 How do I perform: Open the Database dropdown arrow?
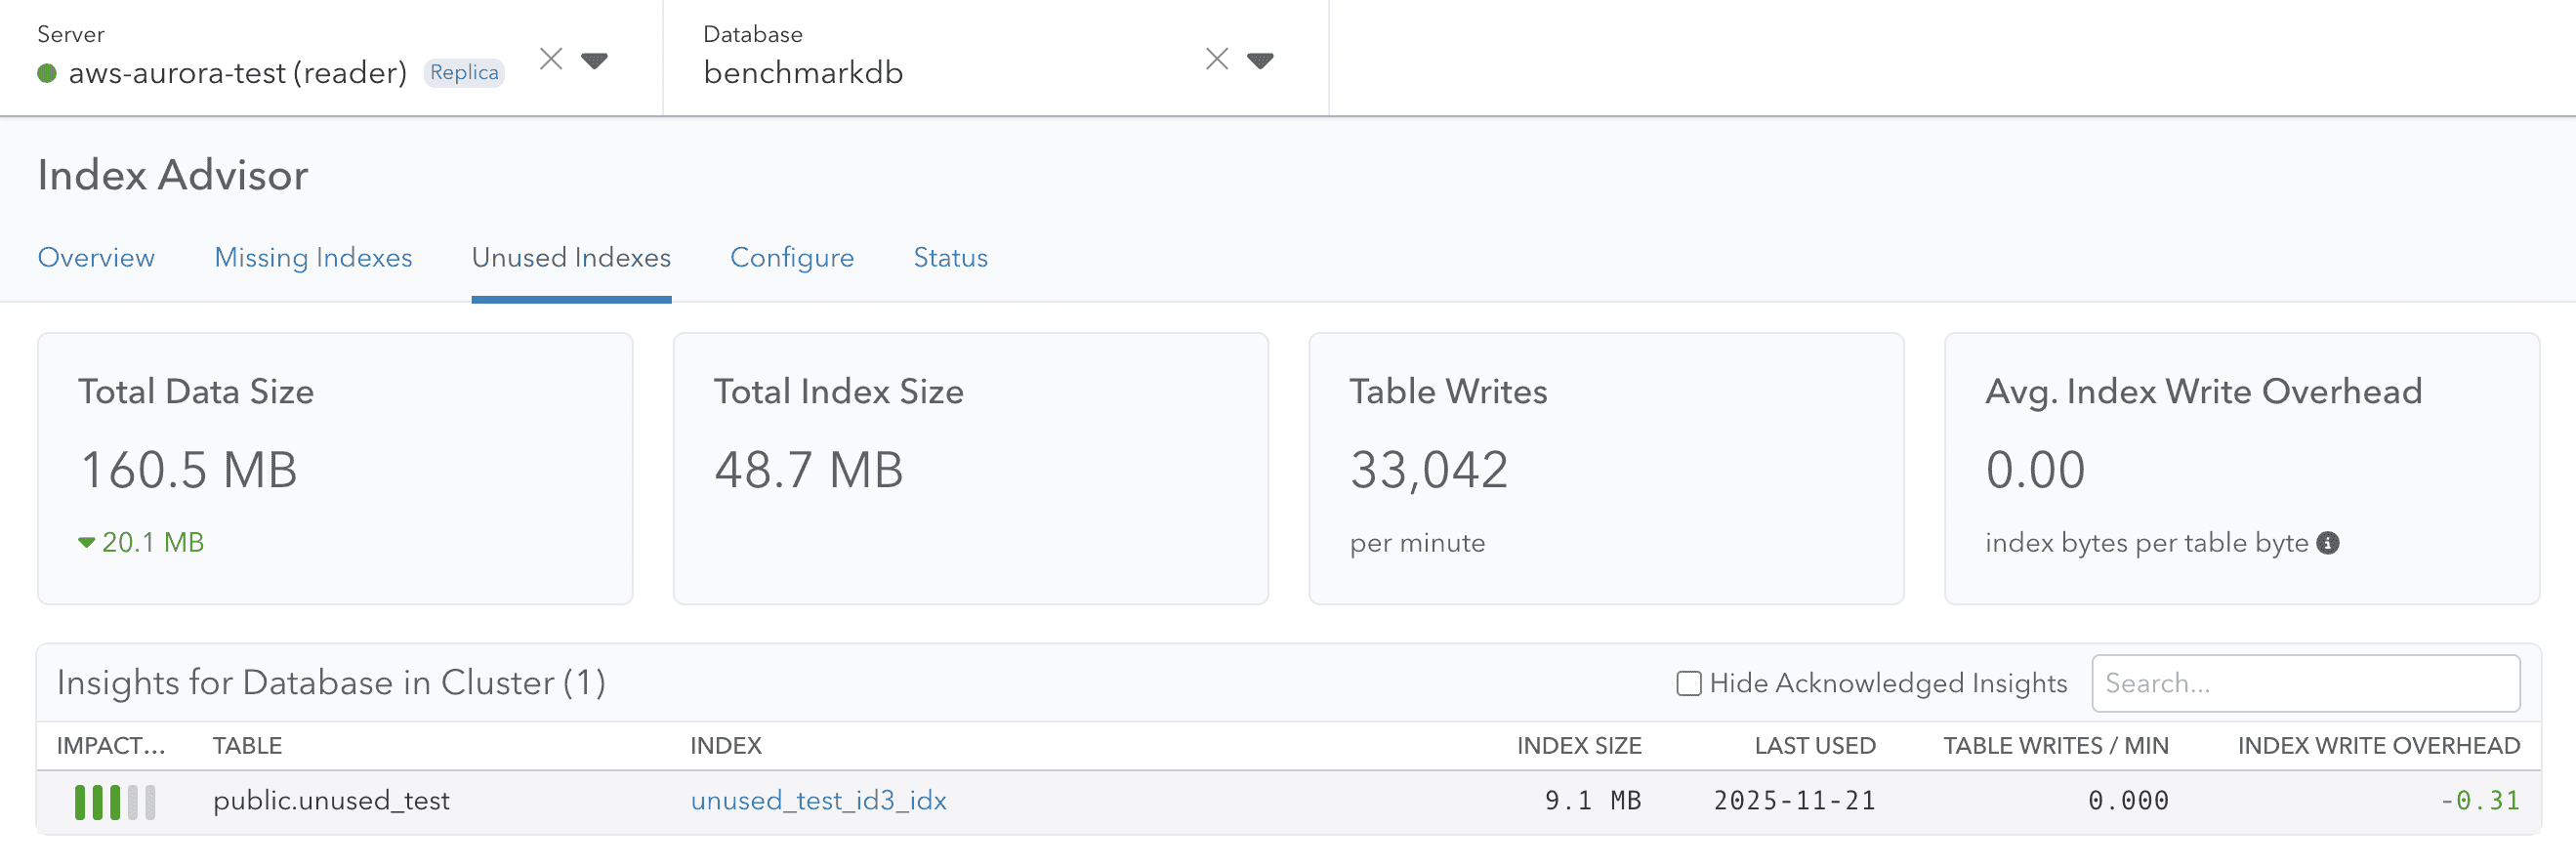click(x=1260, y=61)
